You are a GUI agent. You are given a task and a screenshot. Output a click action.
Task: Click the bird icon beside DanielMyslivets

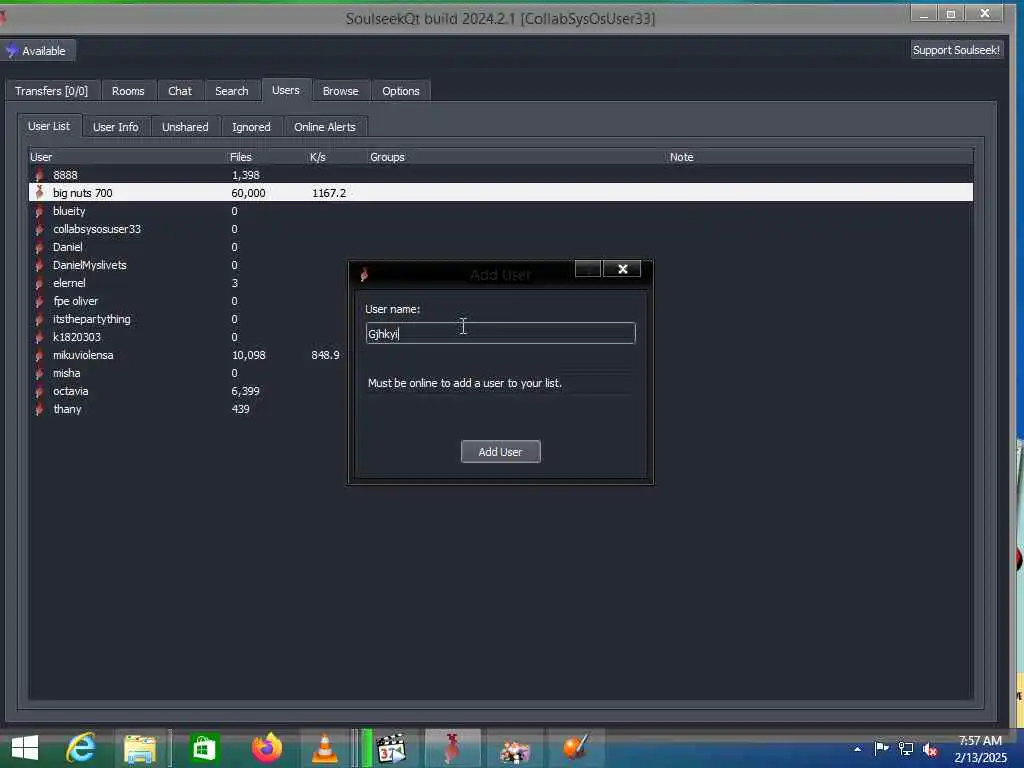pyautogui.click(x=39, y=265)
